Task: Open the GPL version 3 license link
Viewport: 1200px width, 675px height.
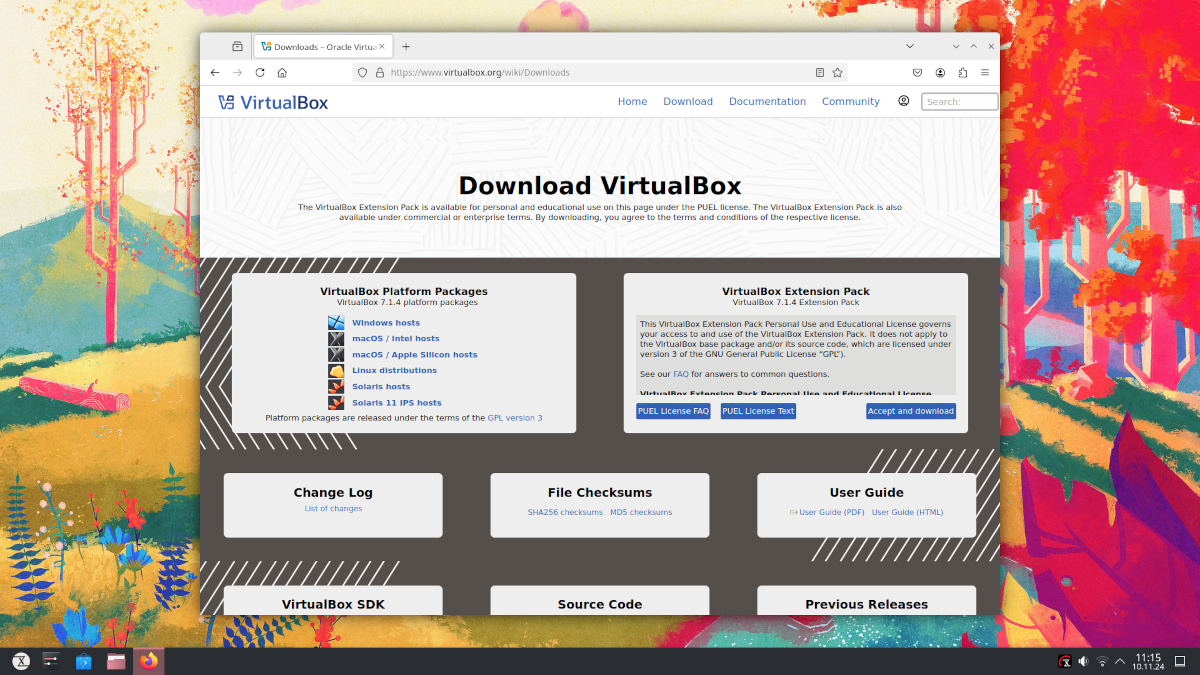Action: [515, 418]
